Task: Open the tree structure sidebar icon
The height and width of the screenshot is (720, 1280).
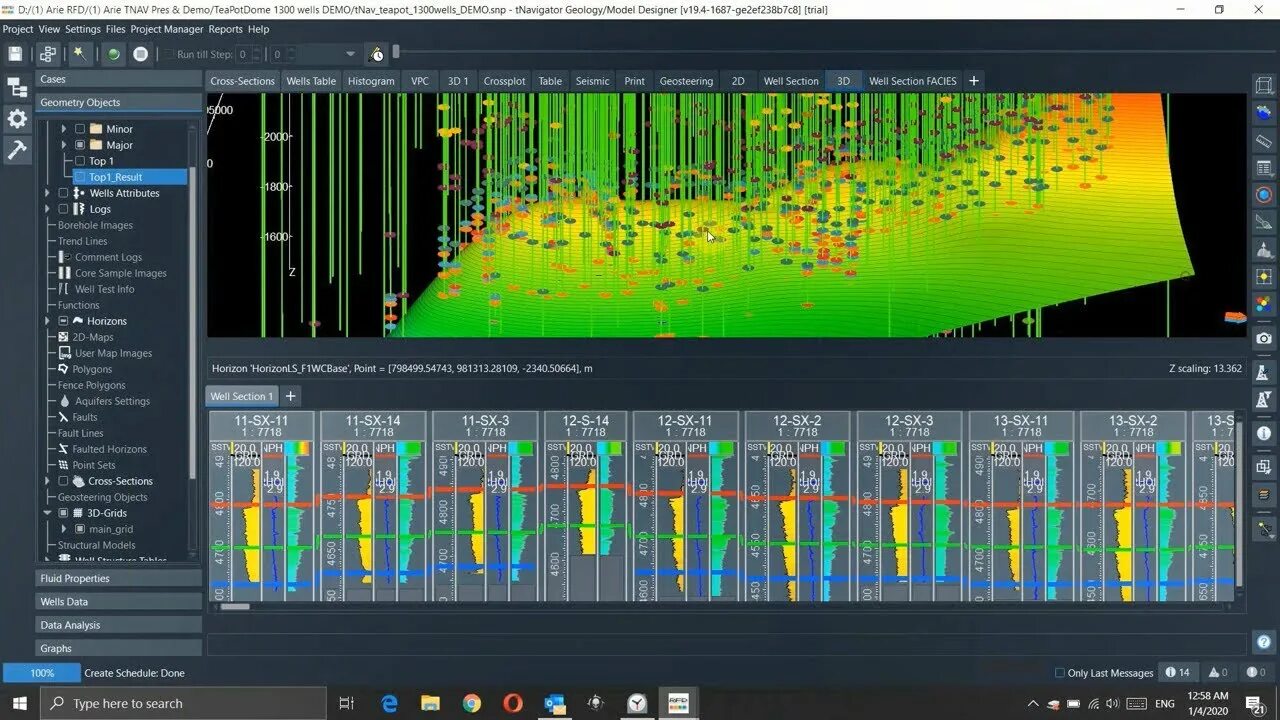Action: [x=17, y=88]
